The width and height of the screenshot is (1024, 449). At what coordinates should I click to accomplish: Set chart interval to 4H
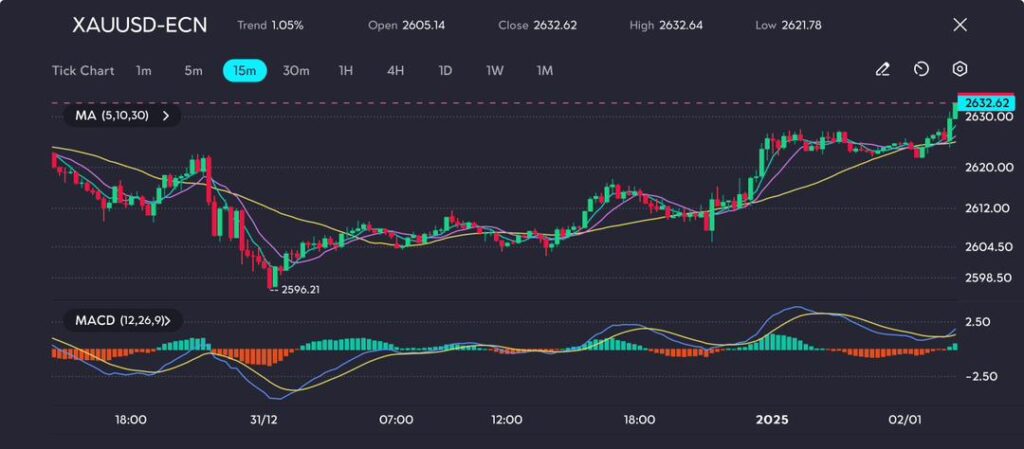click(x=395, y=71)
